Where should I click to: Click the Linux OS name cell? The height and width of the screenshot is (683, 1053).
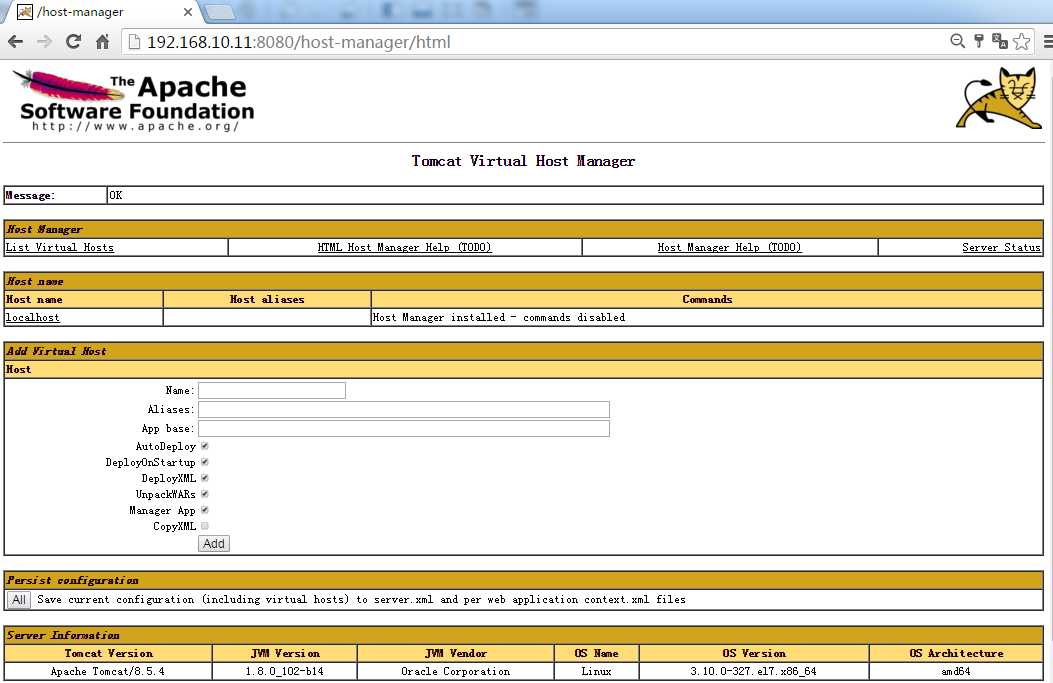tap(596, 671)
